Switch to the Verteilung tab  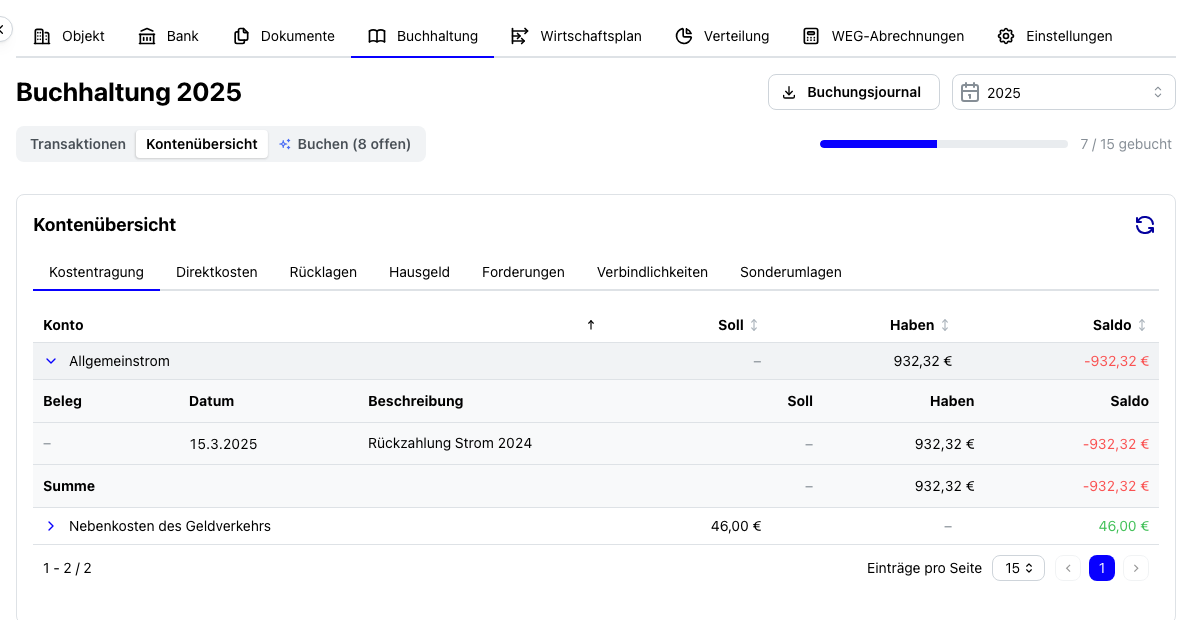[723, 36]
